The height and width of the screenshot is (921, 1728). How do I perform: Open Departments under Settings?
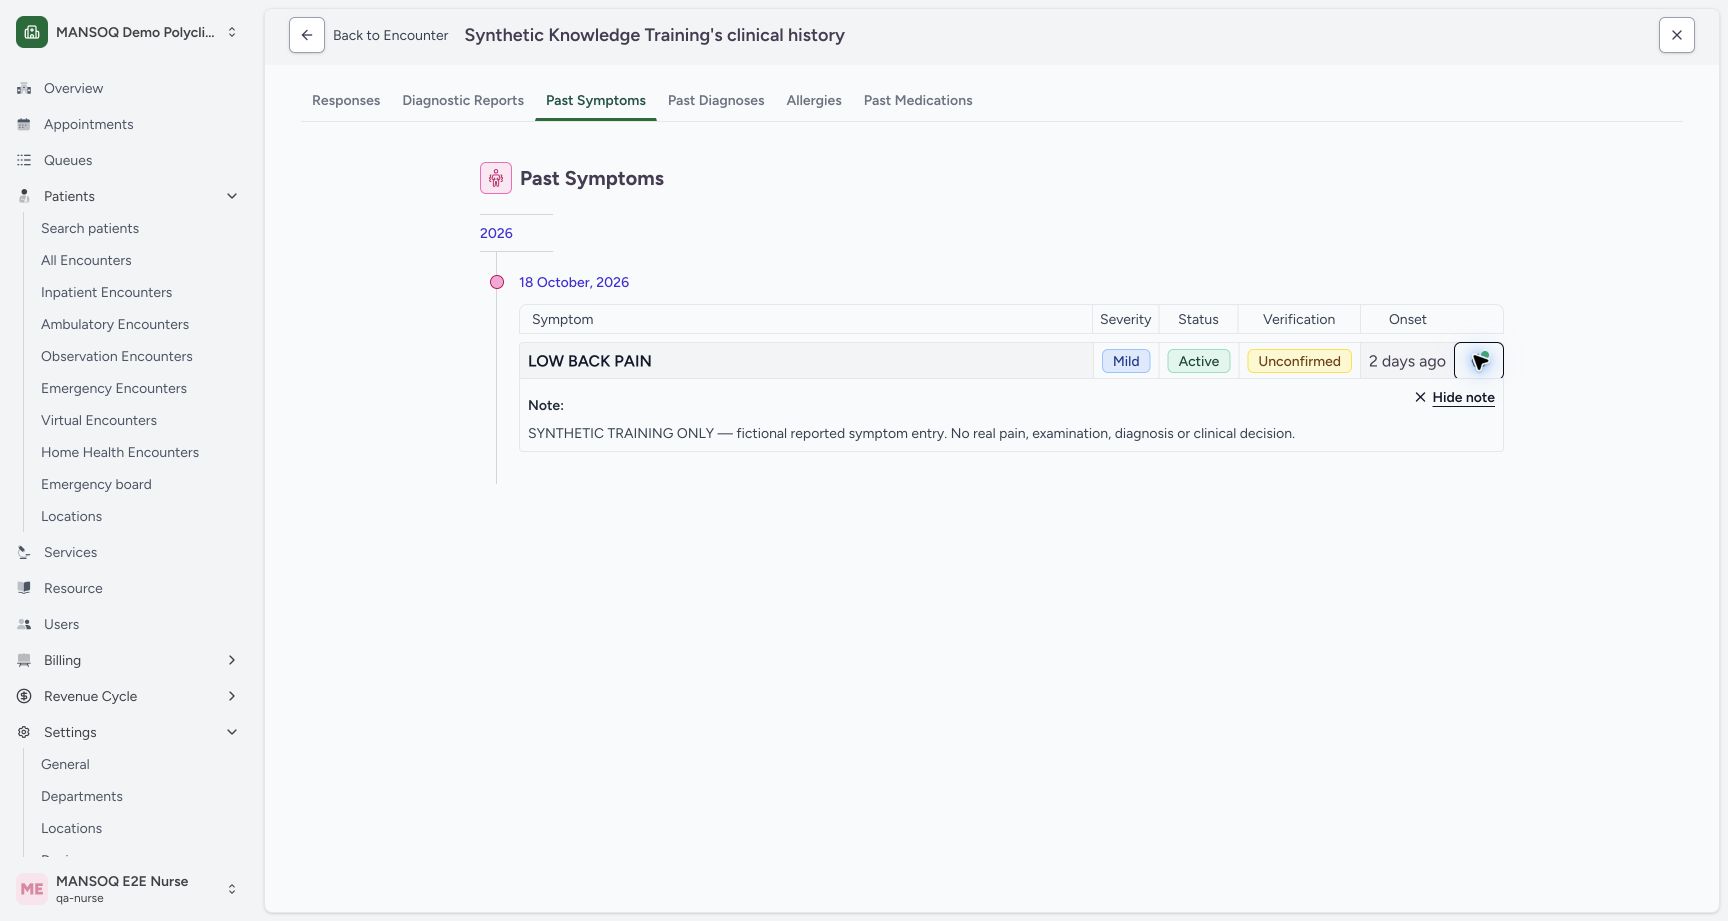coord(82,796)
